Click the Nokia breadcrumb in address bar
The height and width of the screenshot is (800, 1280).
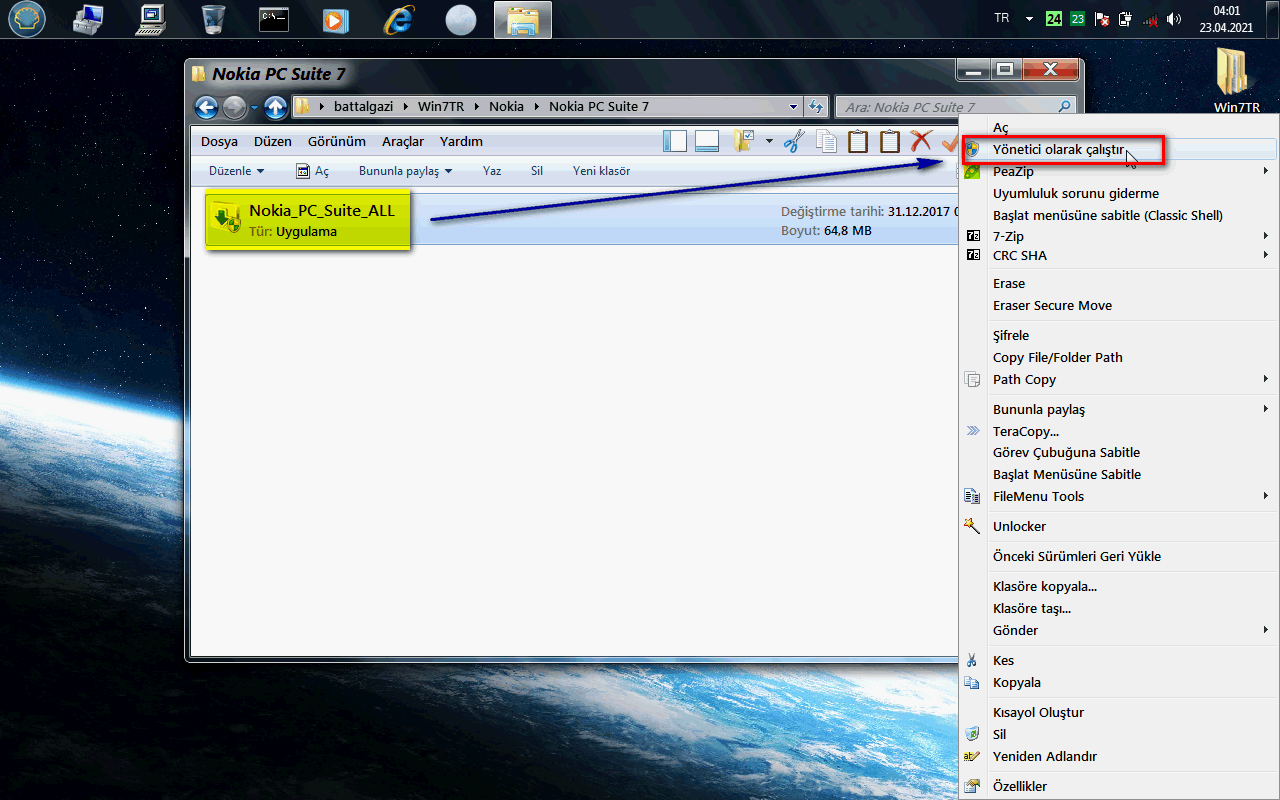point(506,107)
